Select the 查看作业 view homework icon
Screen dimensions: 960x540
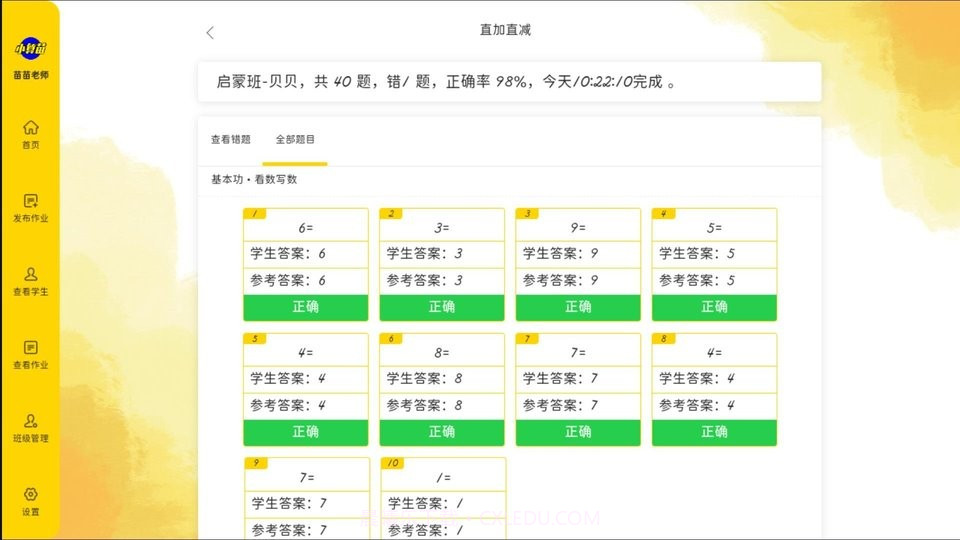click(x=31, y=348)
